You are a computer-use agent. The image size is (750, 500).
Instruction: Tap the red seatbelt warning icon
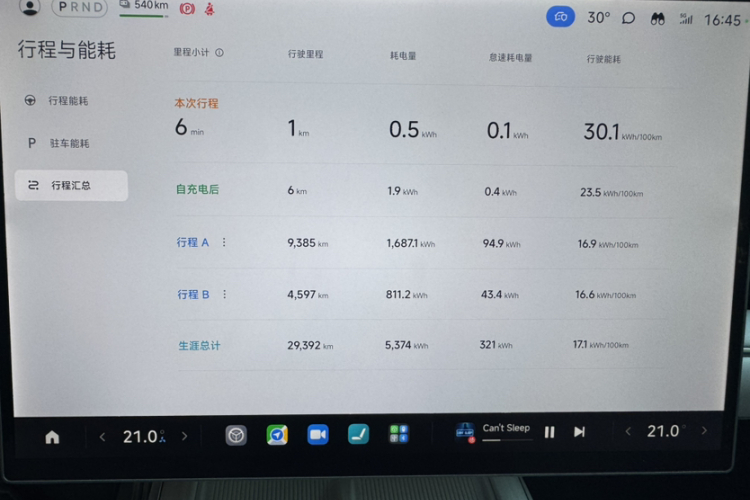pyautogui.click(x=210, y=9)
